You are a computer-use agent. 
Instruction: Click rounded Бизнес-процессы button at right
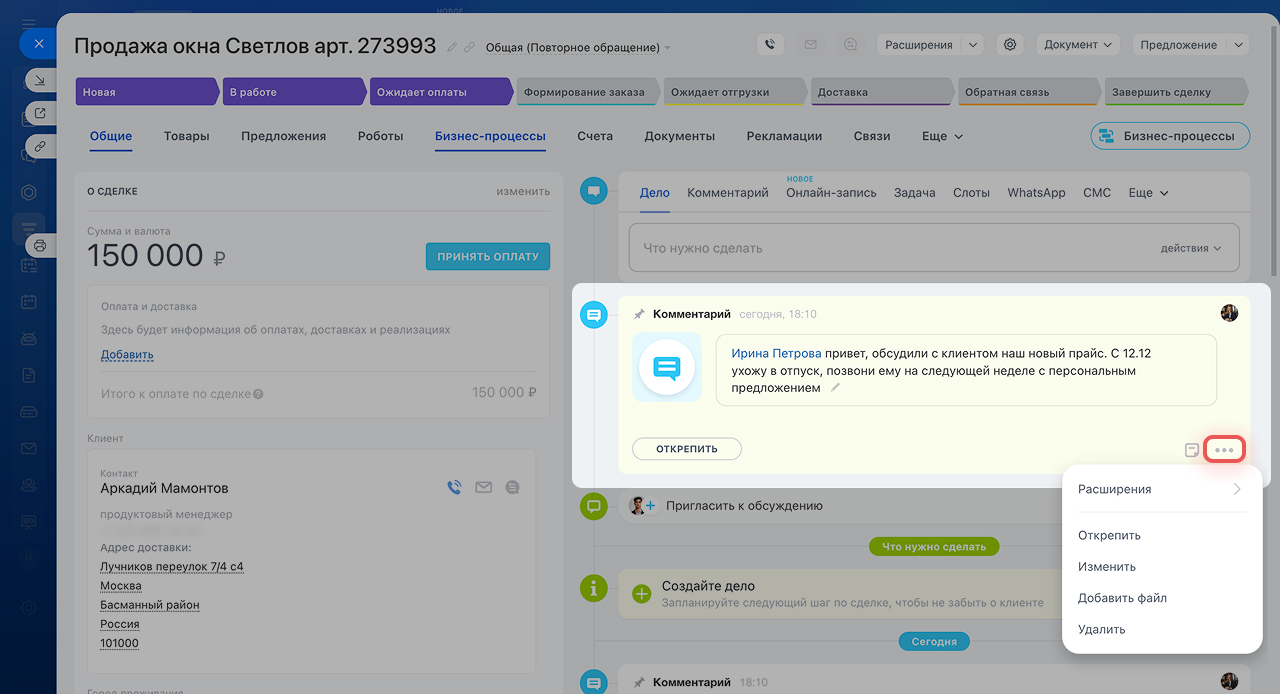(x=1170, y=136)
